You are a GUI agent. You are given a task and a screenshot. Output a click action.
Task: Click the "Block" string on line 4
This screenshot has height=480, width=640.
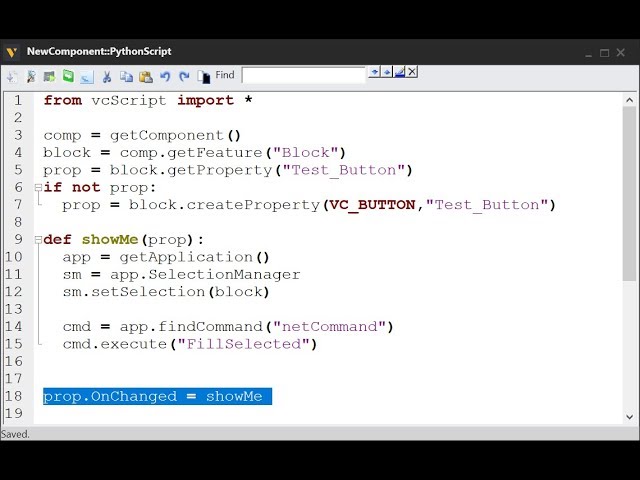pyautogui.click(x=306, y=153)
